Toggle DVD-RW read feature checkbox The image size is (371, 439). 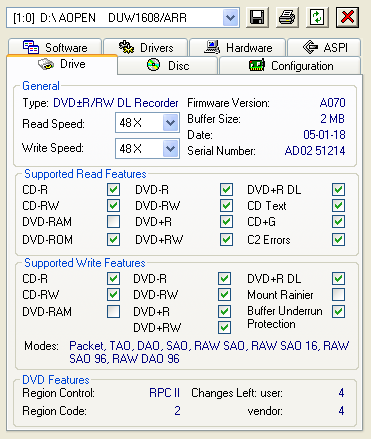pos(226,205)
